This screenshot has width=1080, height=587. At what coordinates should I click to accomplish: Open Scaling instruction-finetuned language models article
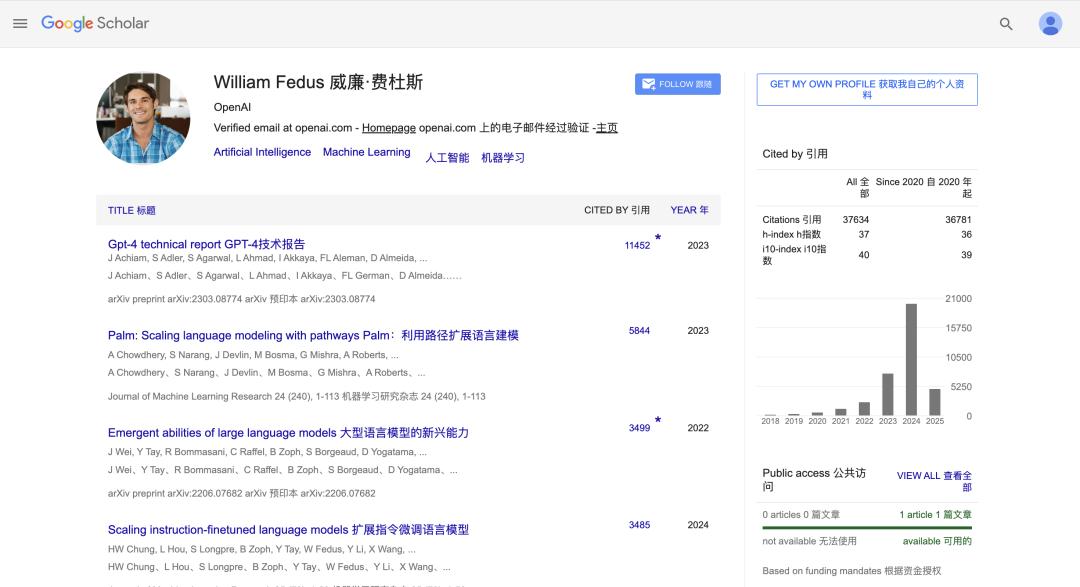[288, 530]
